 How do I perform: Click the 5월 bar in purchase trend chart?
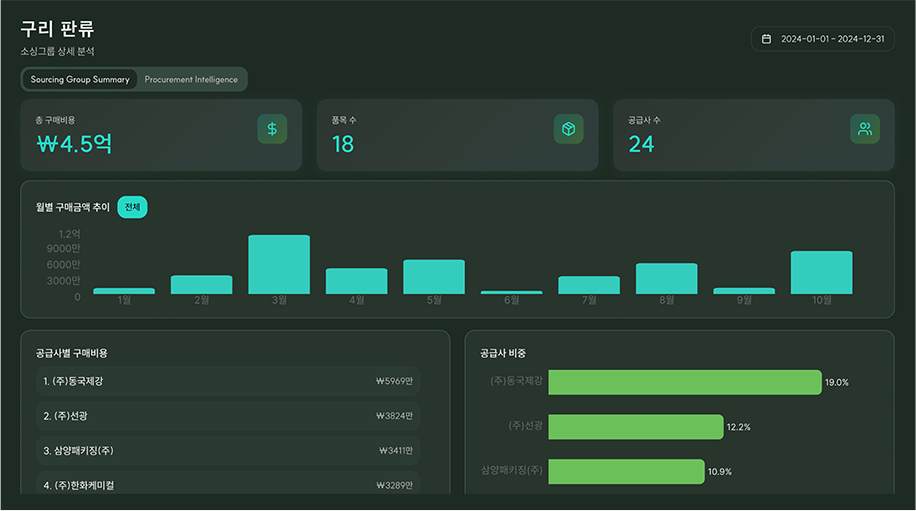[434, 277]
